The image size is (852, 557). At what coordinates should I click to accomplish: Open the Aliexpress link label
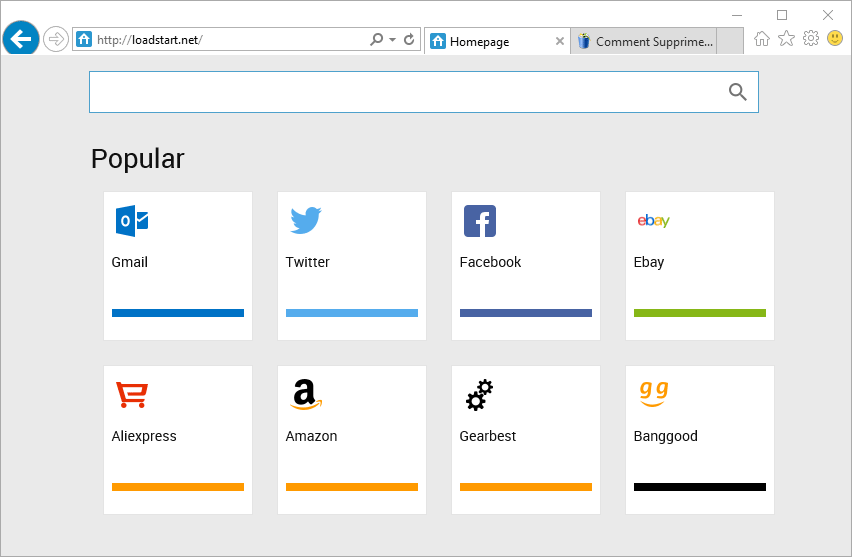pyautogui.click(x=144, y=436)
